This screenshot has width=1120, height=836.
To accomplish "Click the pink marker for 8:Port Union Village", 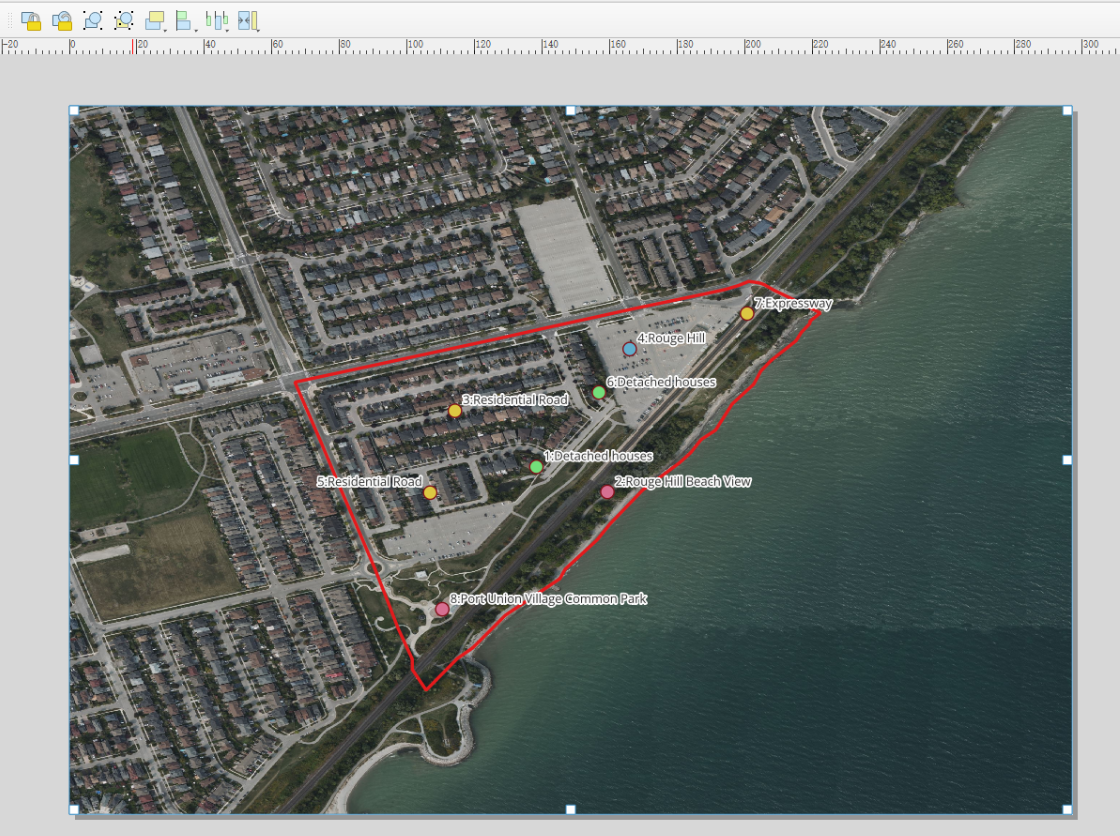I will pyautogui.click(x=442, y=609).
